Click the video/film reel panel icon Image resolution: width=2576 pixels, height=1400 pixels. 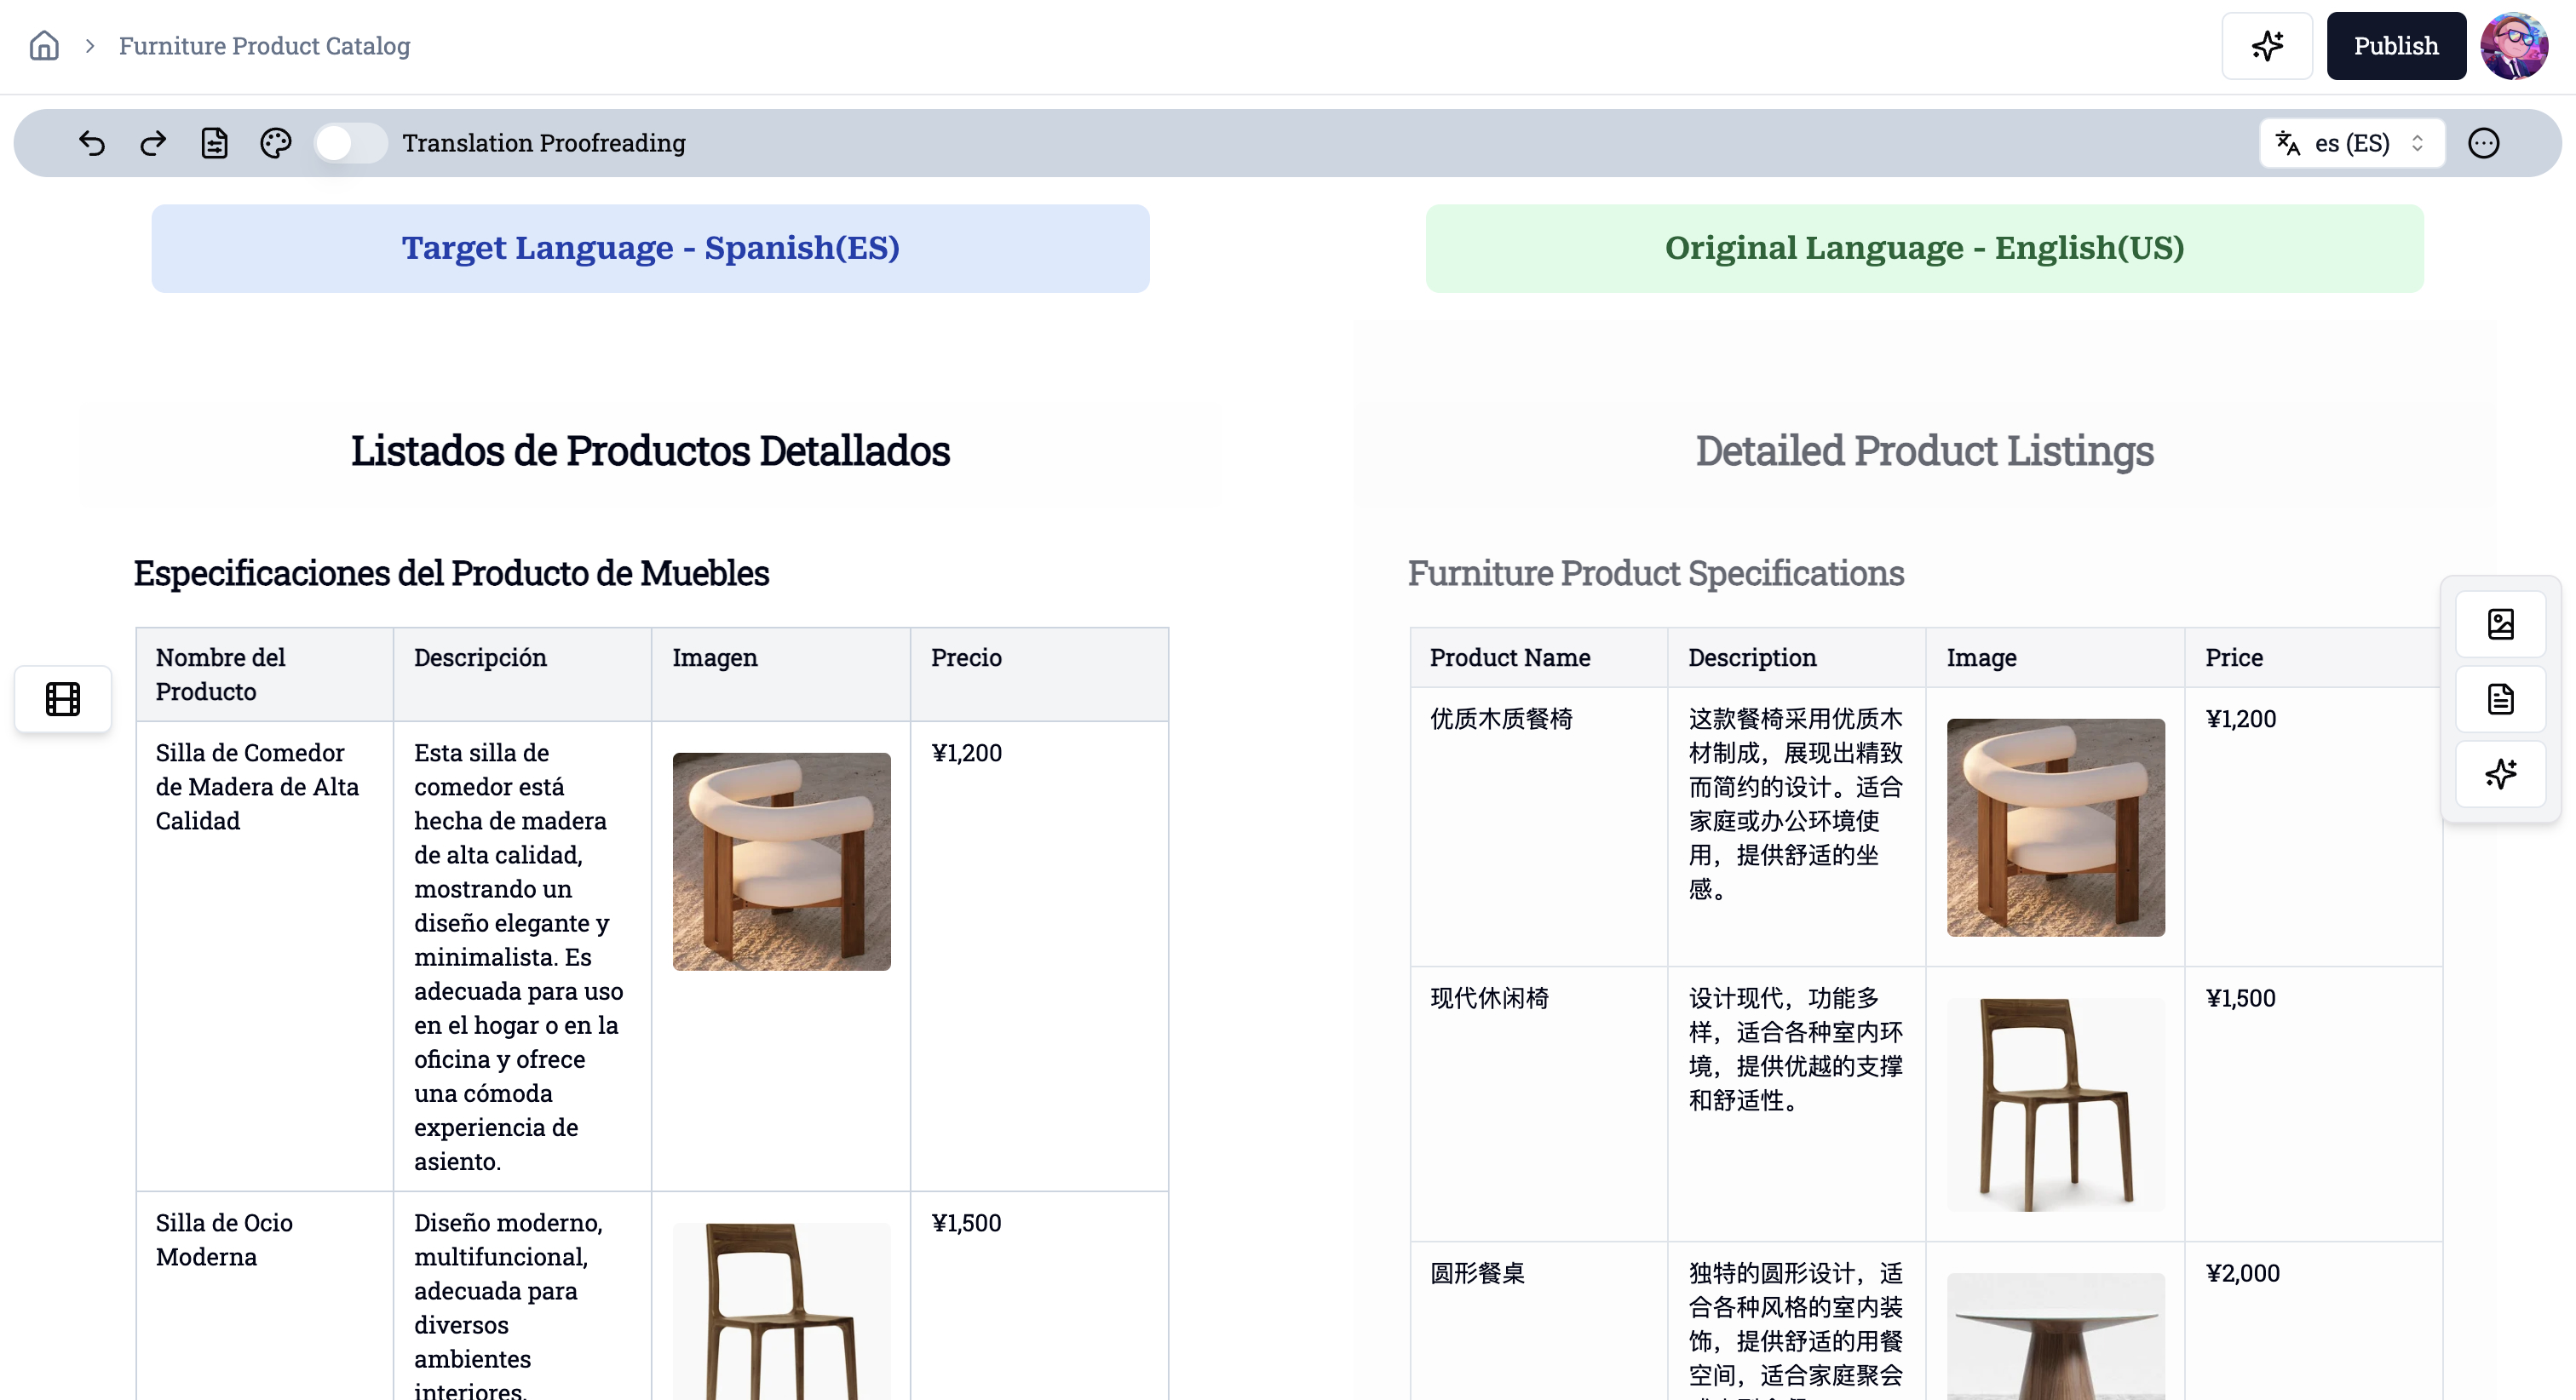click(x=64, y=700)
